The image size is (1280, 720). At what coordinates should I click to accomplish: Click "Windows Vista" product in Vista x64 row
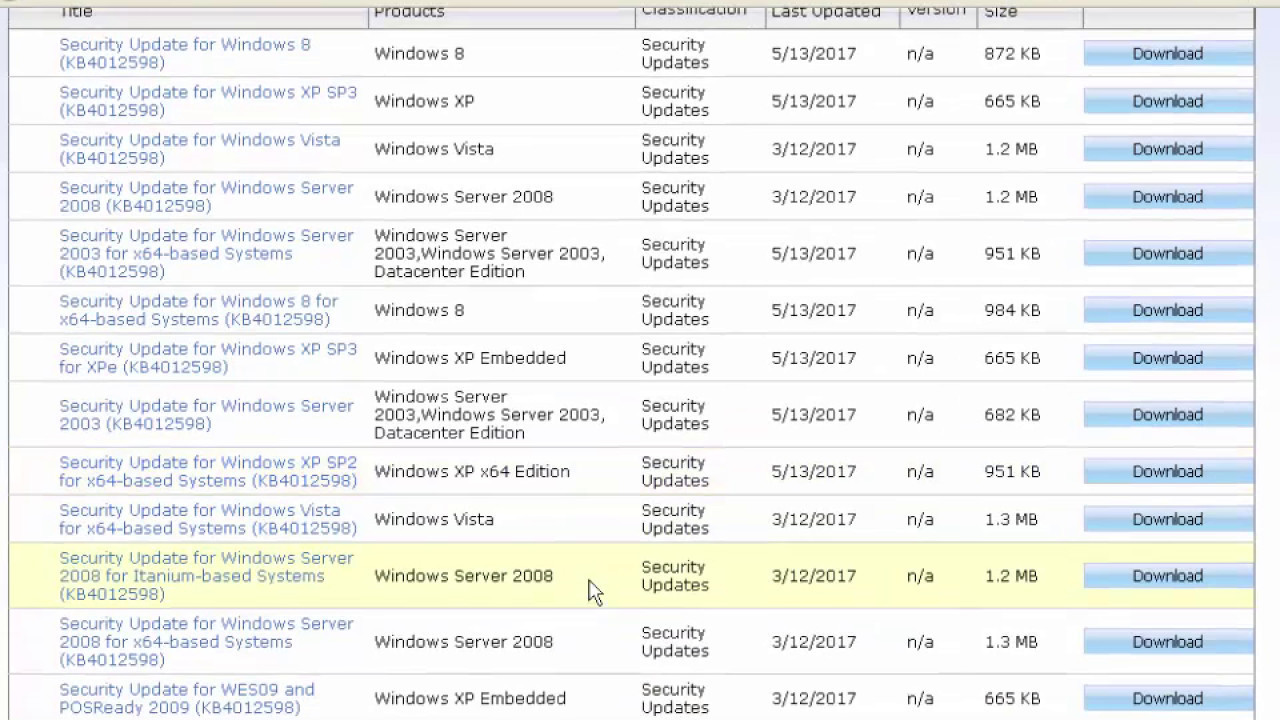point(434,519)
